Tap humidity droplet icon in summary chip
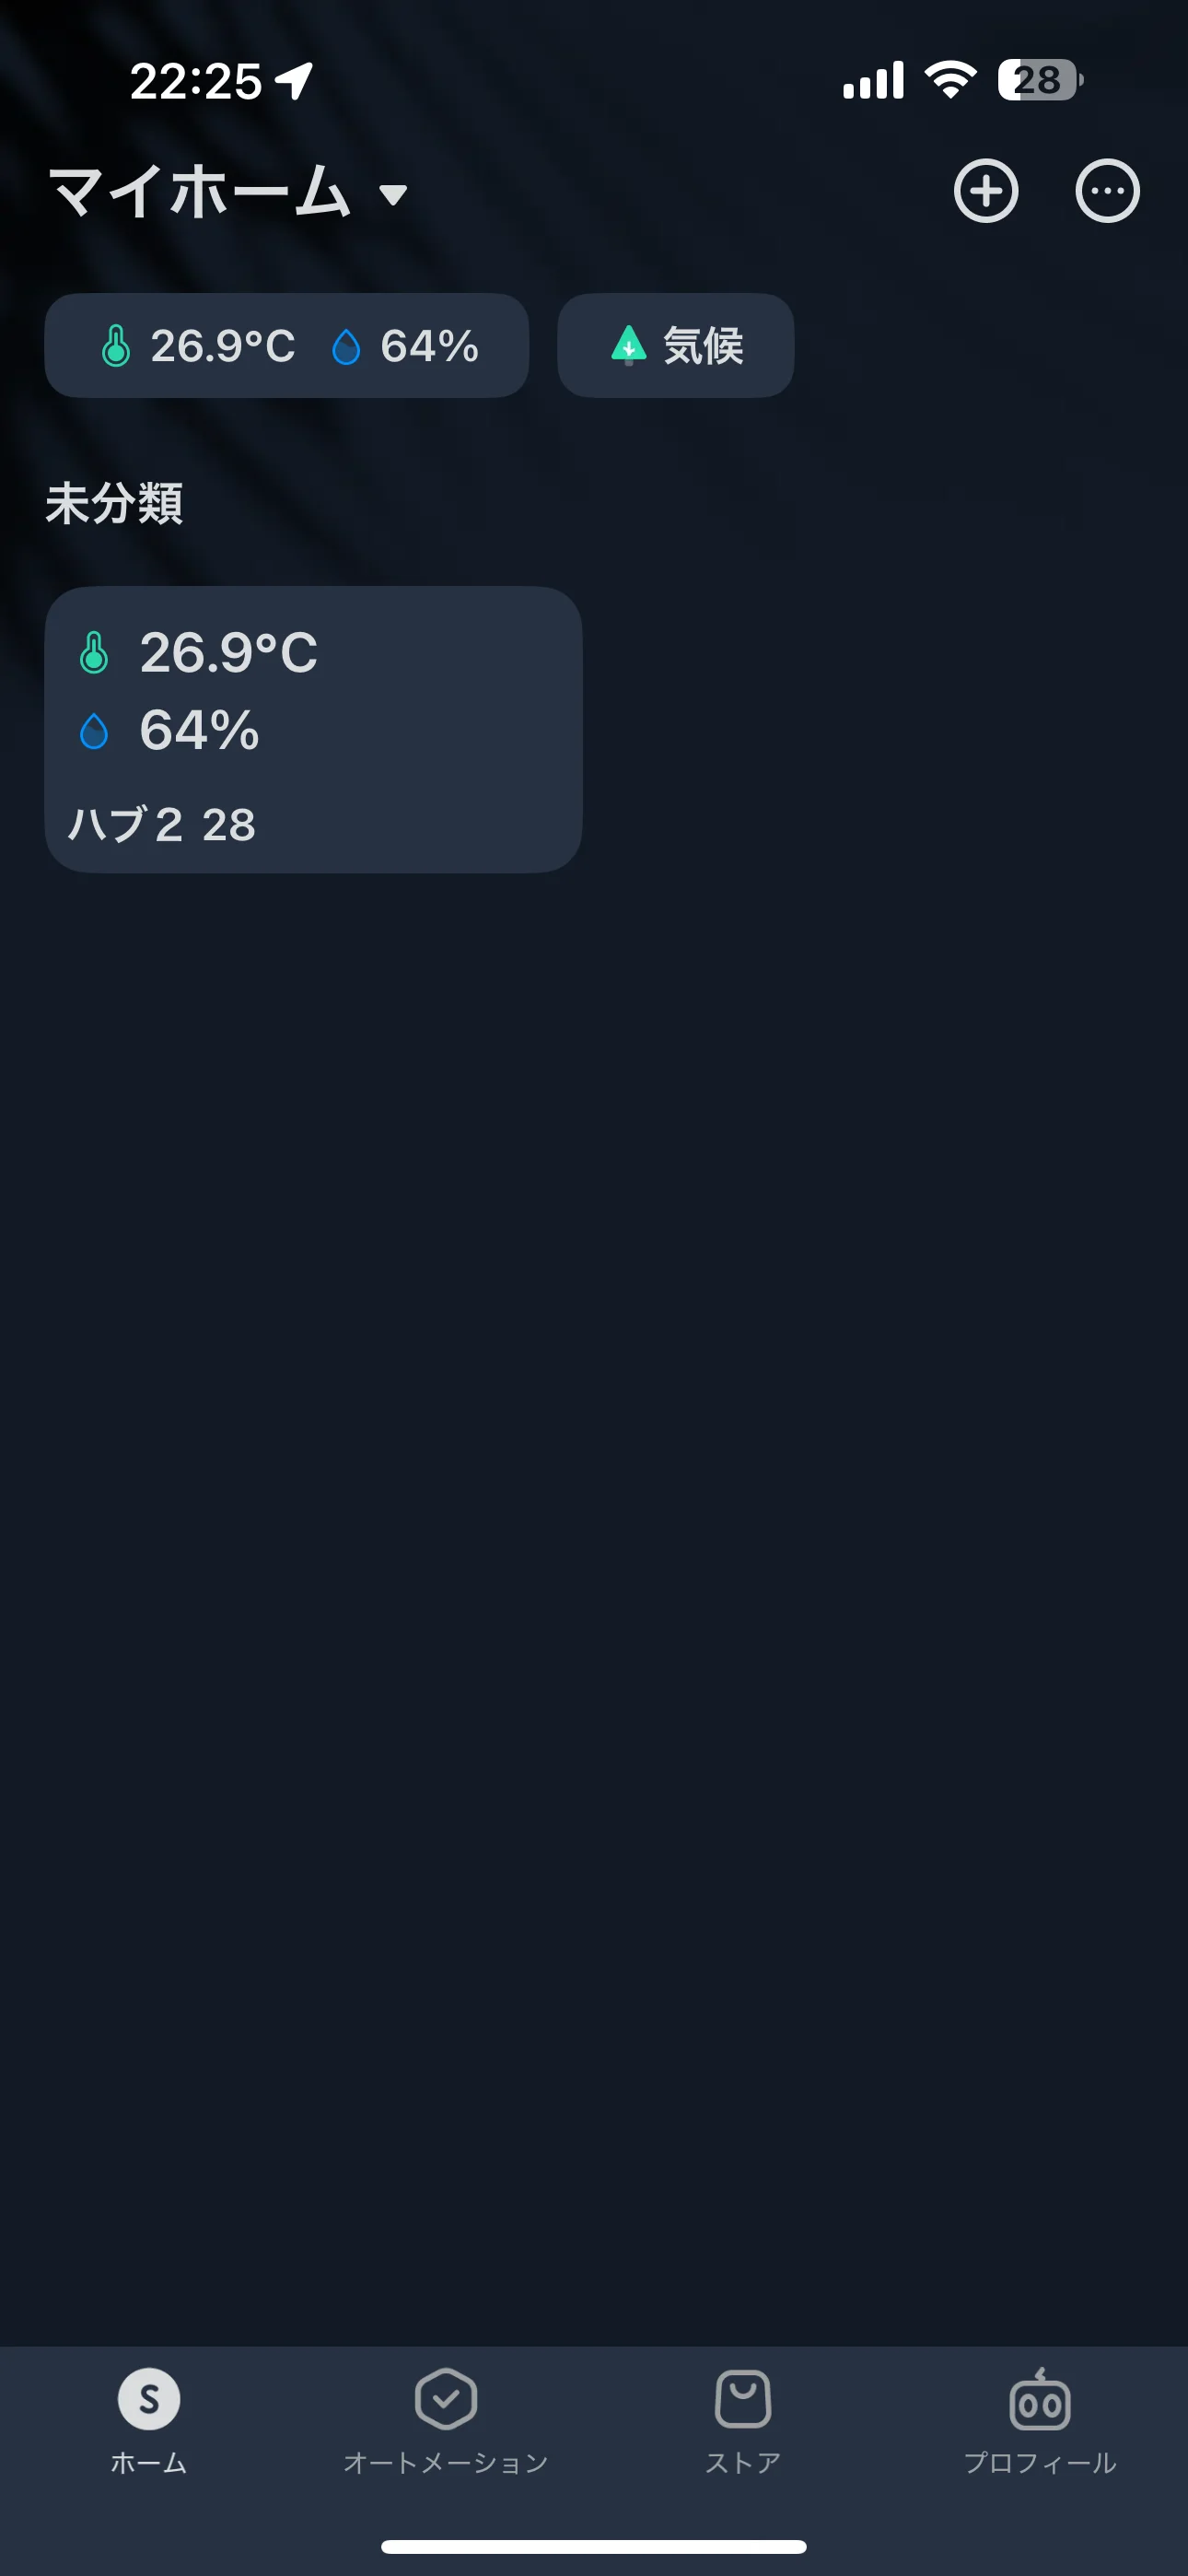Viewport: 1188px width, 2576px height. coord(346,347)
